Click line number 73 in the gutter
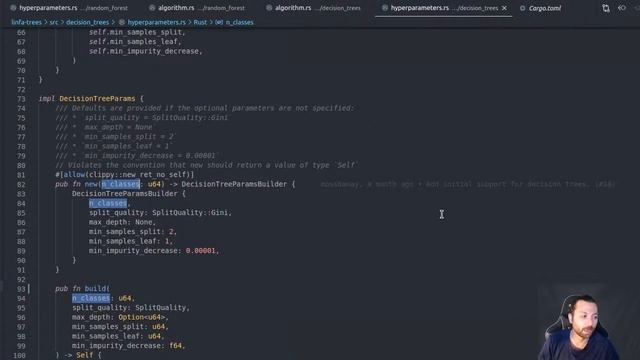 (21, 99)
